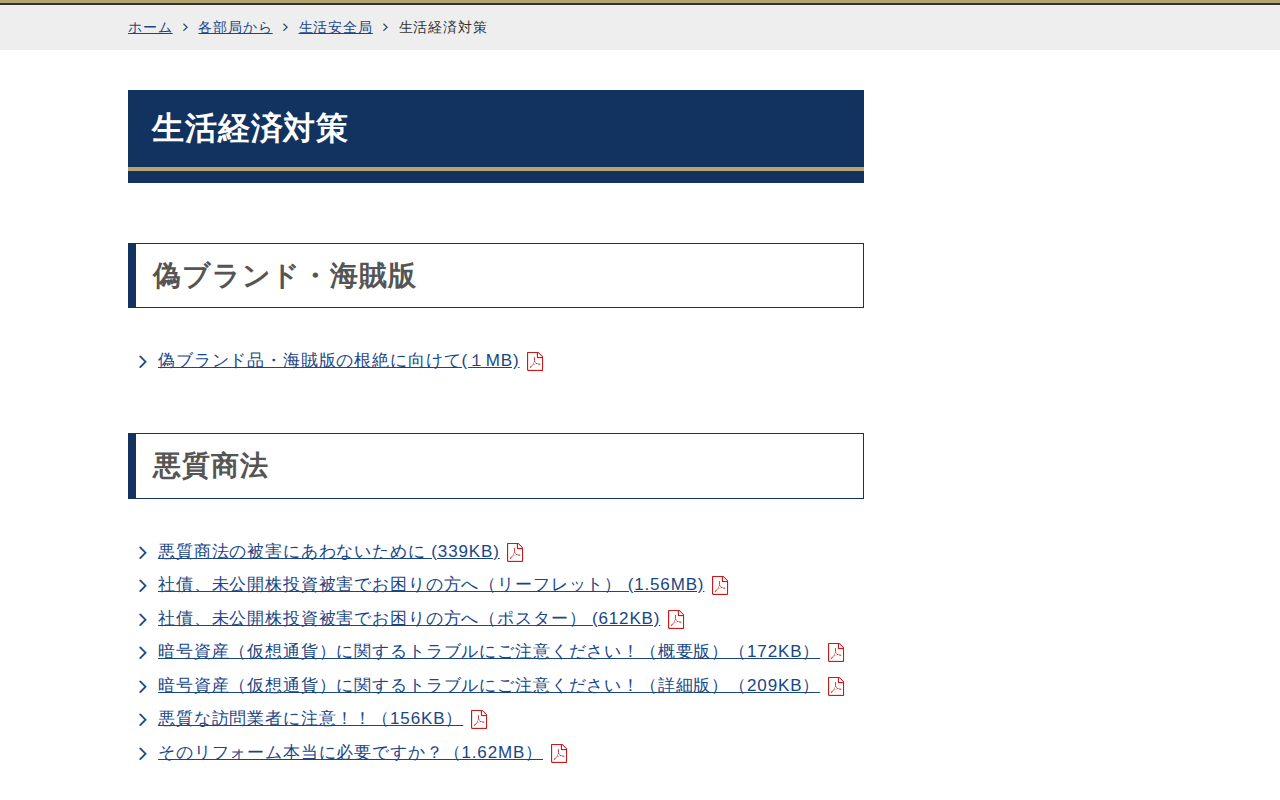Viewport: 1280px width, 800px height.
Task: Click the 悪質商法 section heading
Action: pos(496,466)
